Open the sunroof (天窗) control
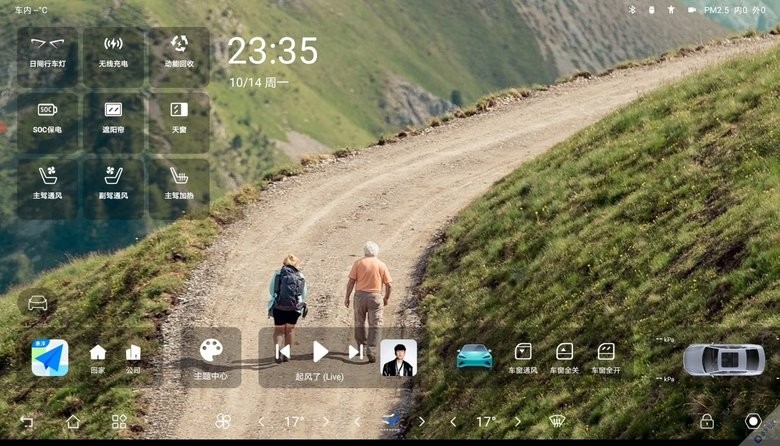Screen dimensions: 780x446 click(x=179, y=119)
